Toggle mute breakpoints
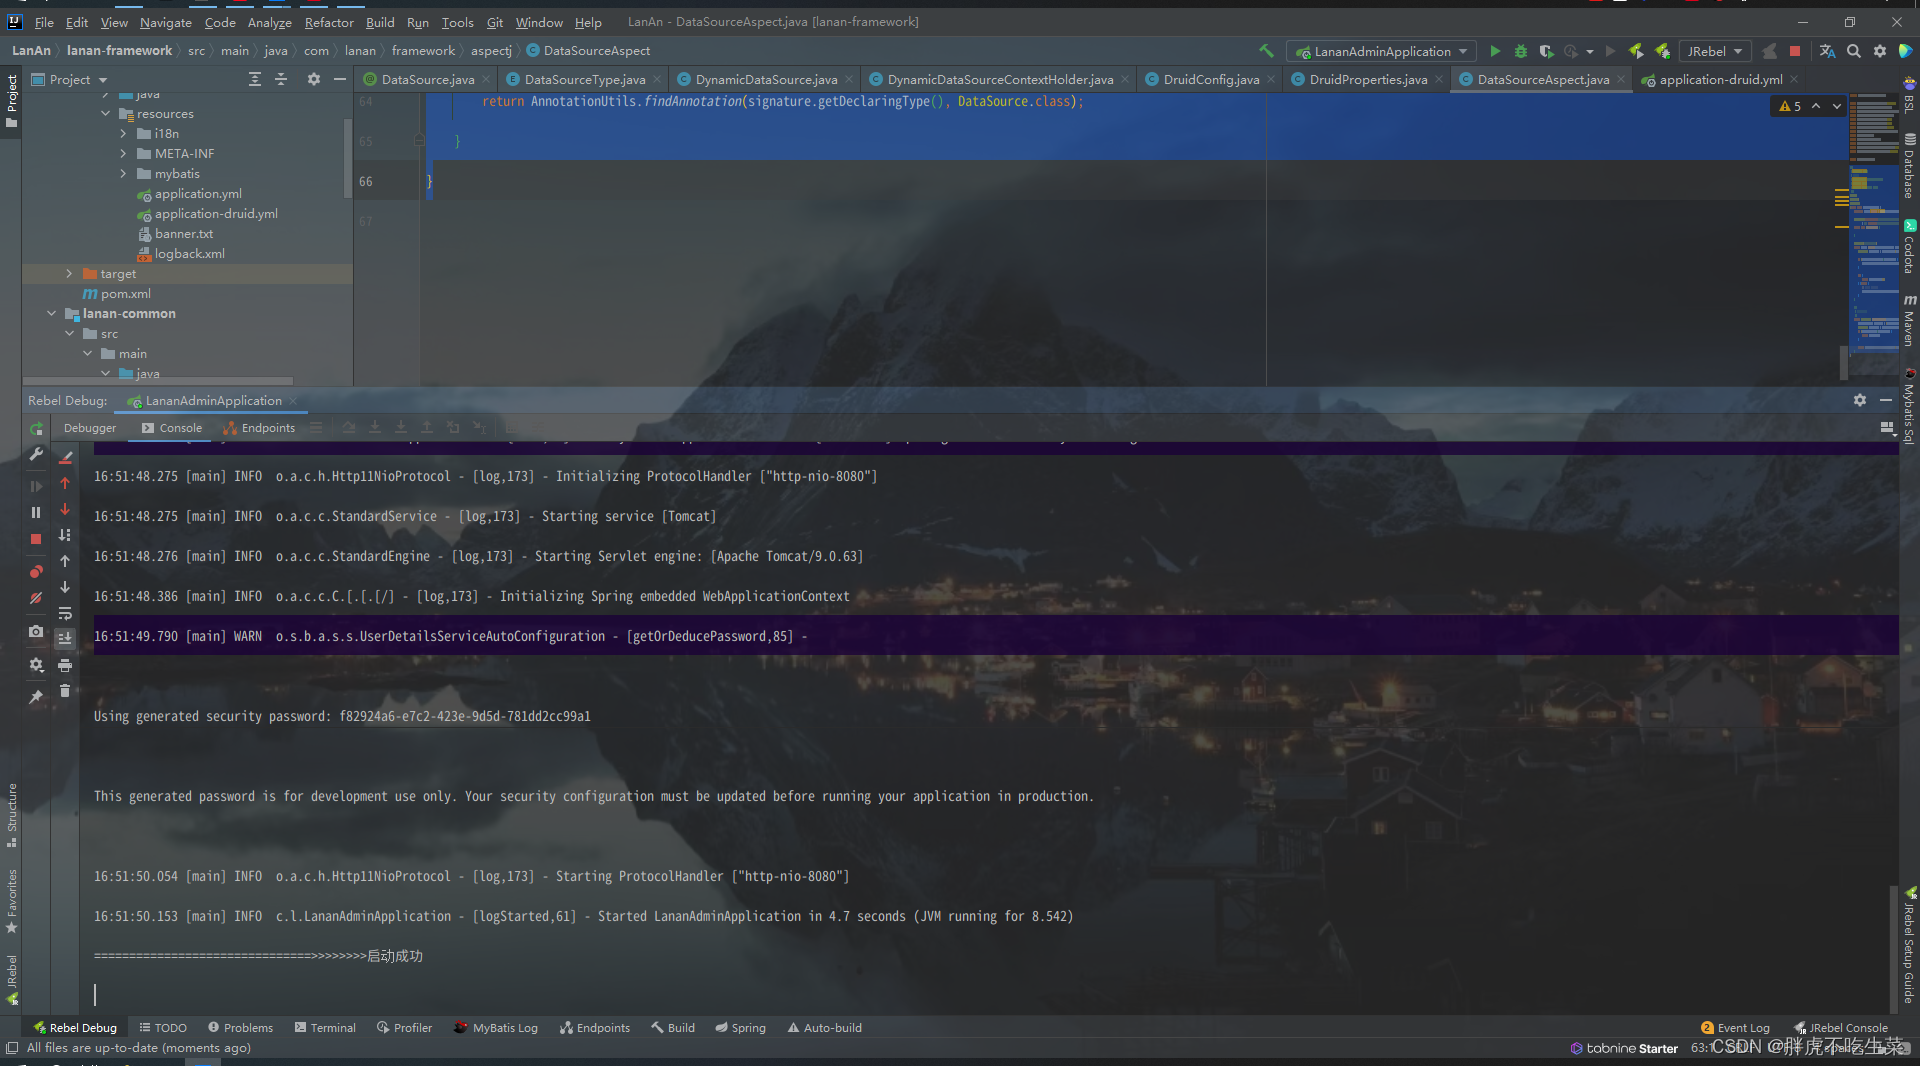1920x1066 pixels. (36, 598)
